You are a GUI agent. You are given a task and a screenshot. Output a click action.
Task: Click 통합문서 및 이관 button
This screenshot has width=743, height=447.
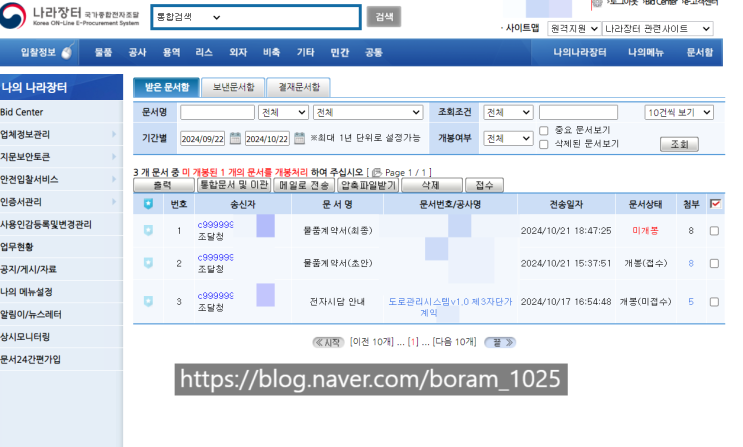pos(234,185)
